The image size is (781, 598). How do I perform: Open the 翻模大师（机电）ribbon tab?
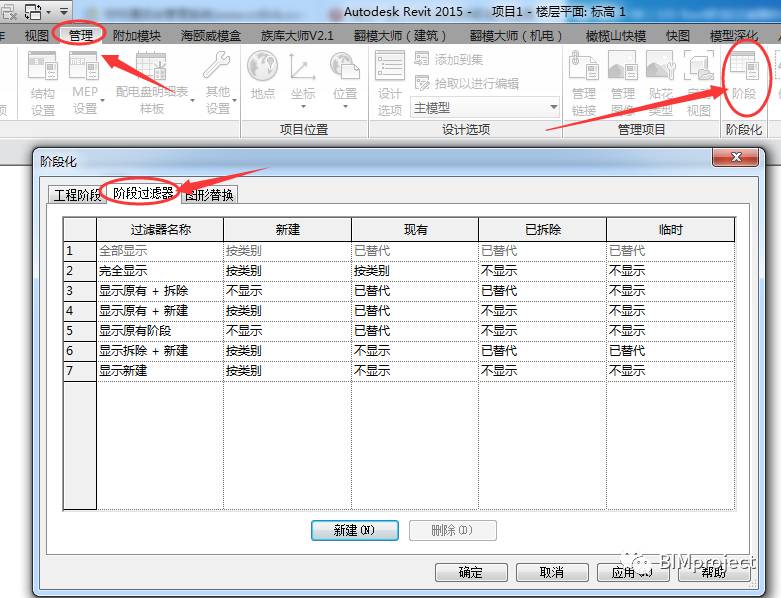(516, 35)
